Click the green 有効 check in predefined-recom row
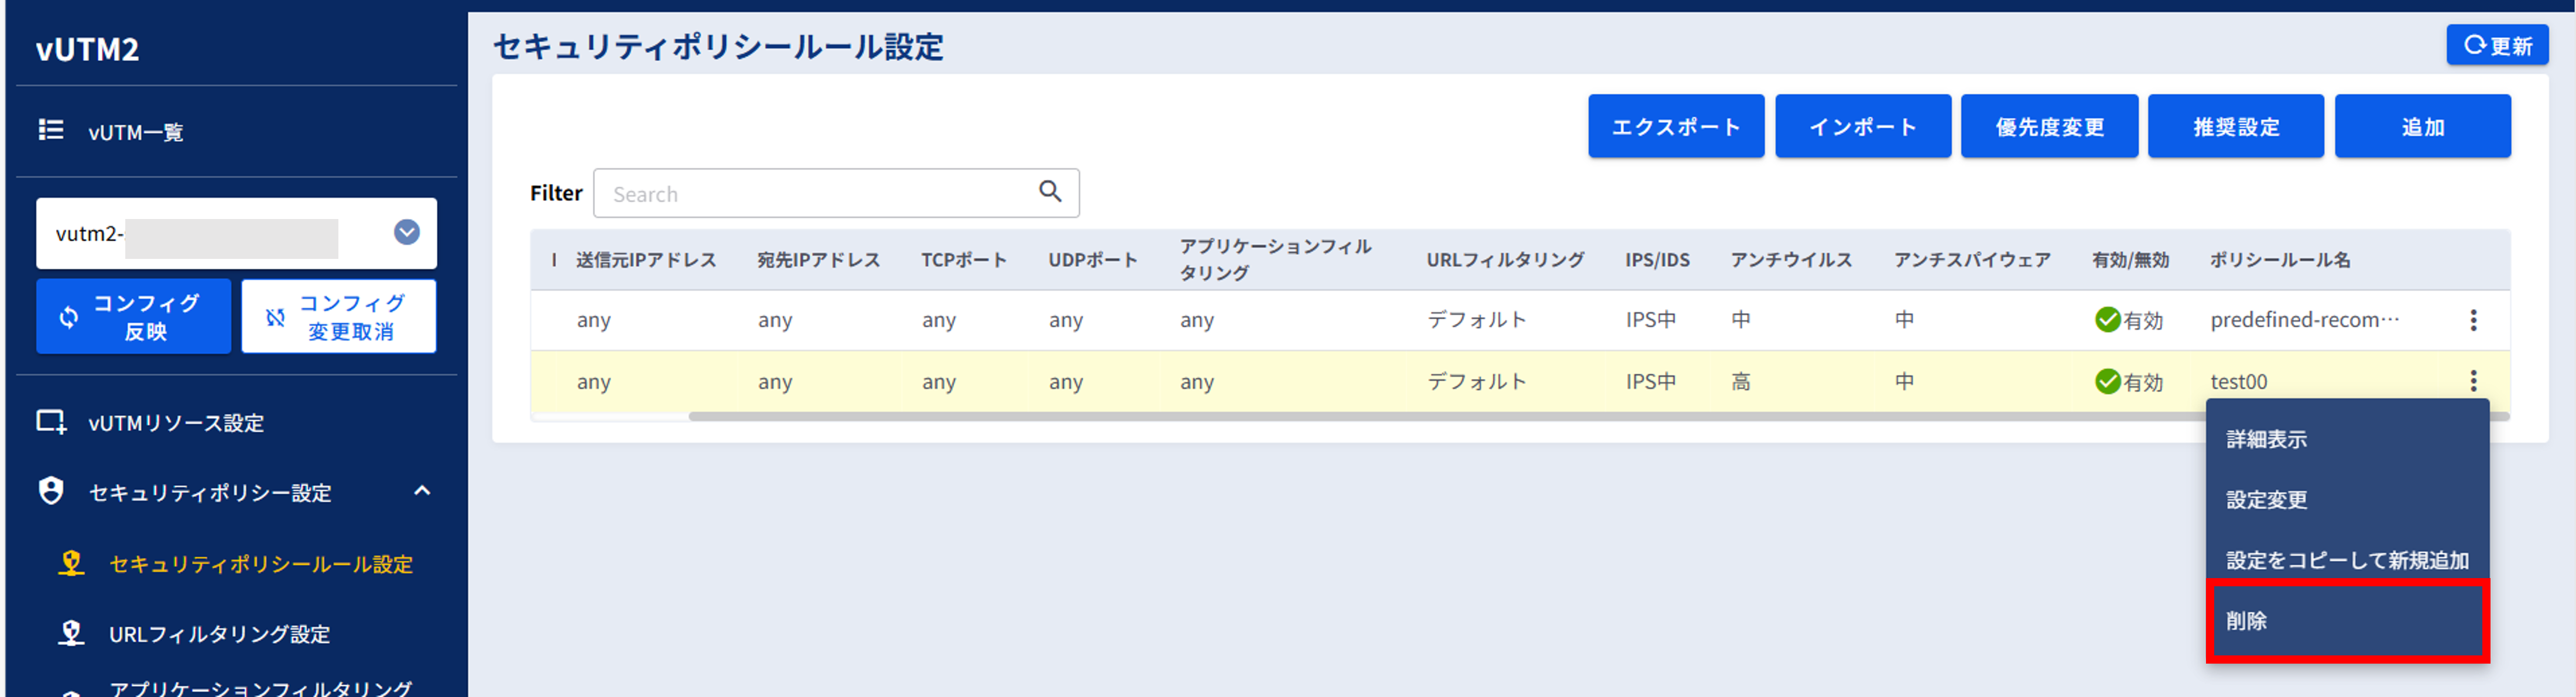This screenshot has width=2576, height=697. tap(2107, 320)
